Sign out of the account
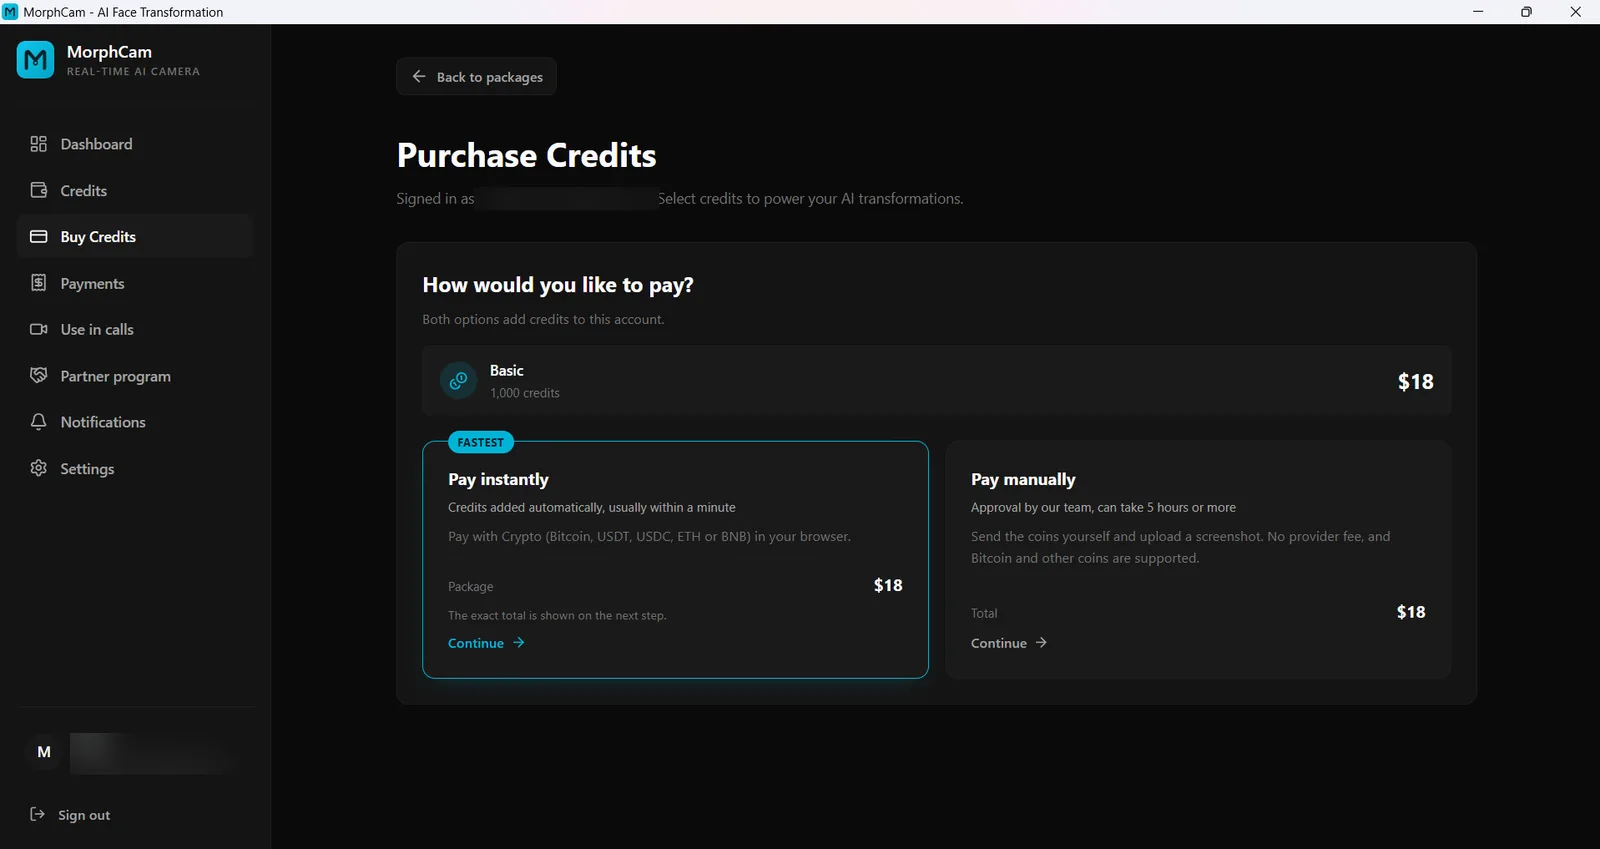 pos(71,815)
